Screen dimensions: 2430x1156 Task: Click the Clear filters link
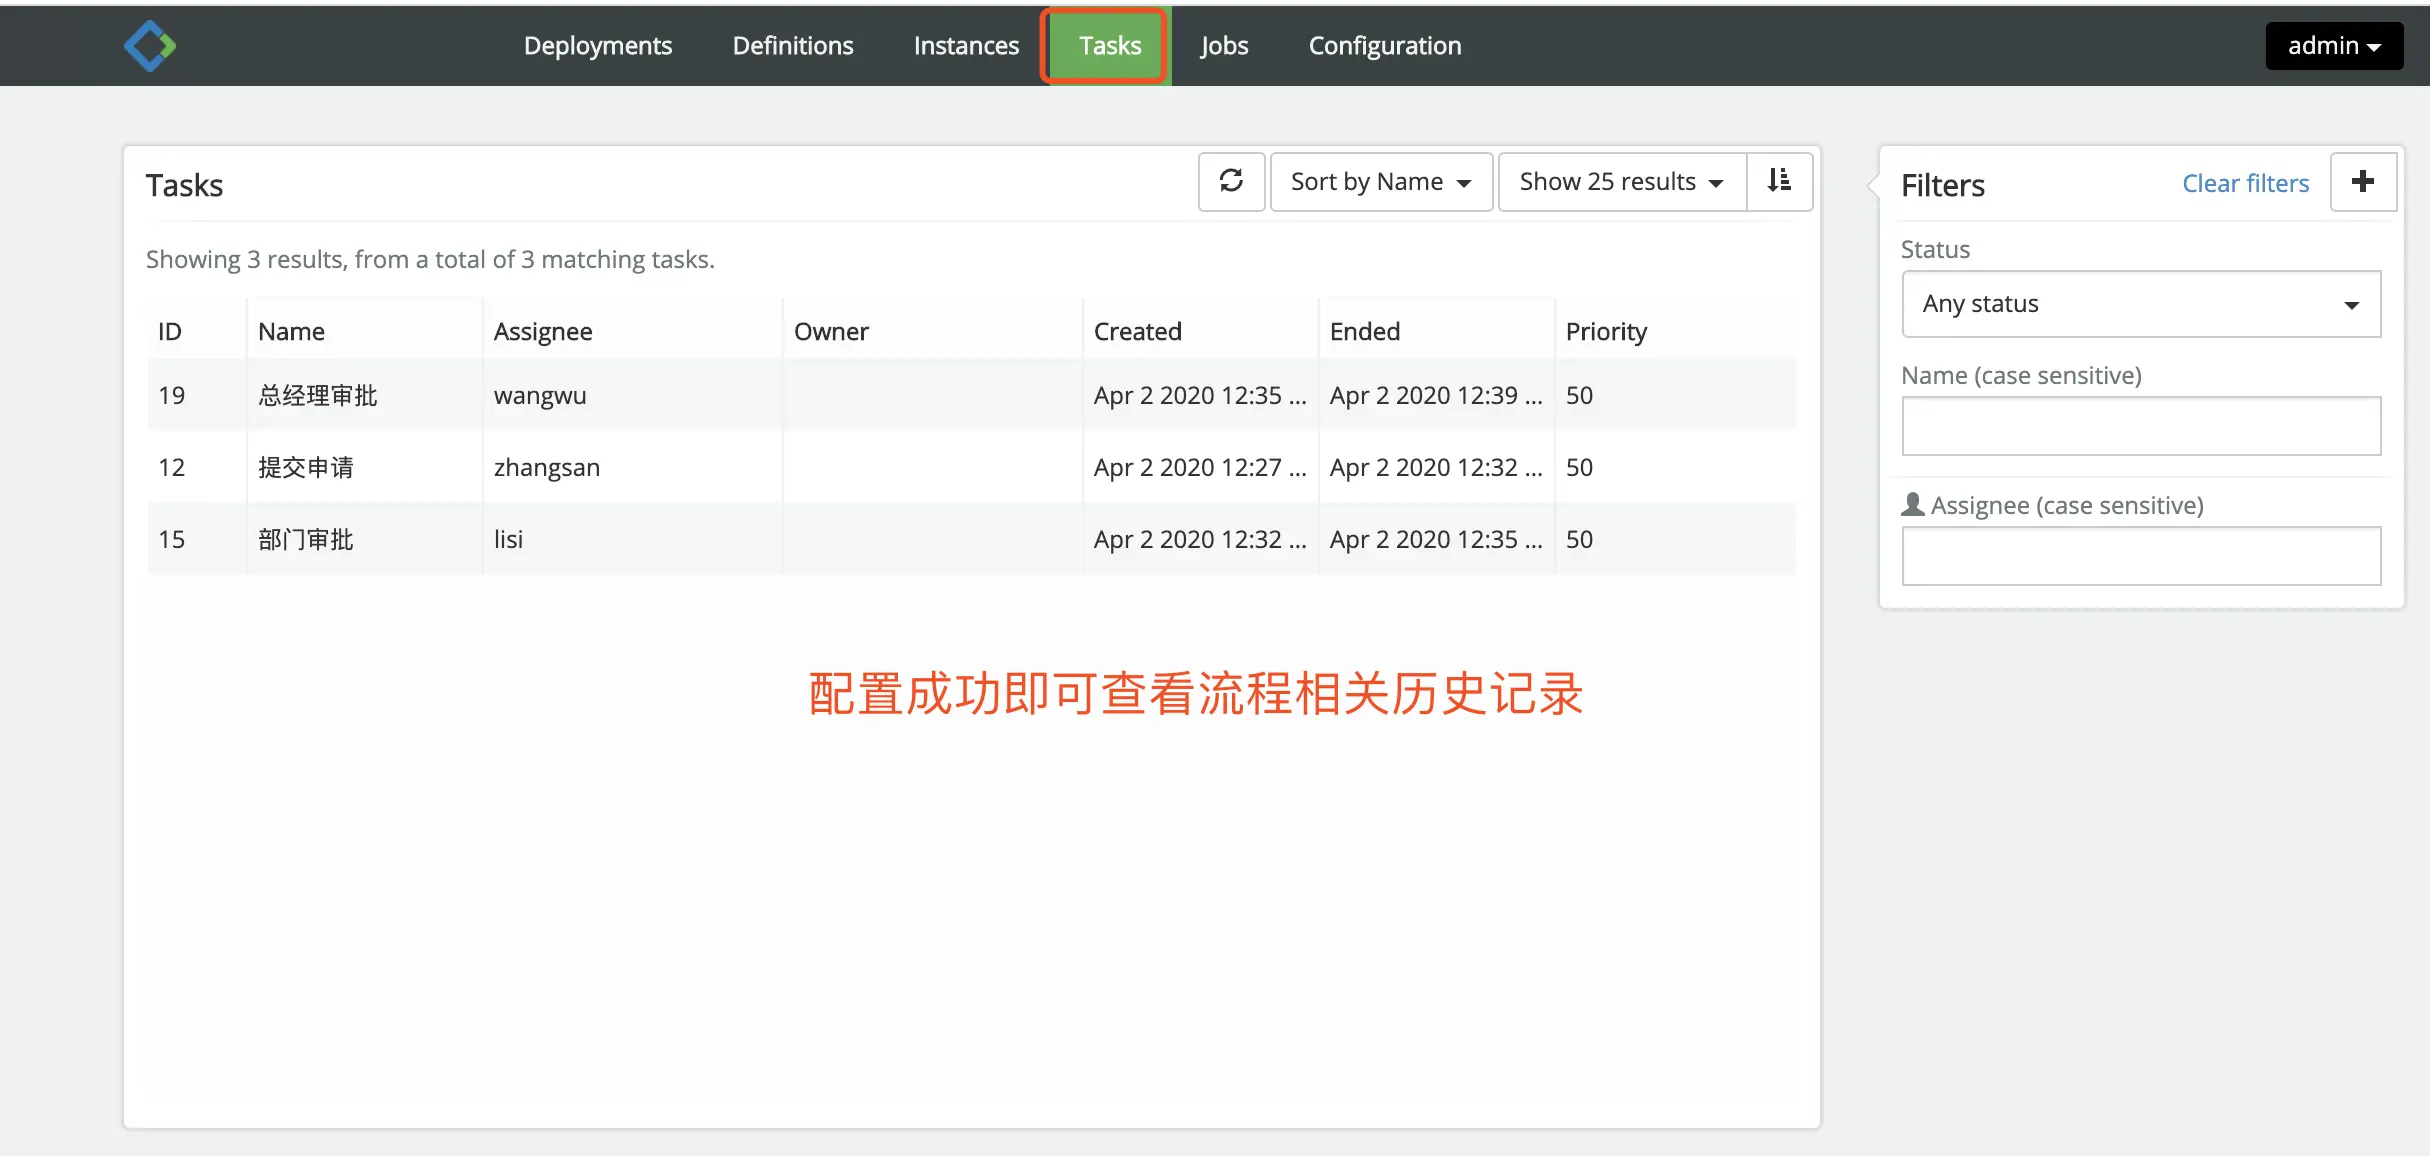point(2245,184)
